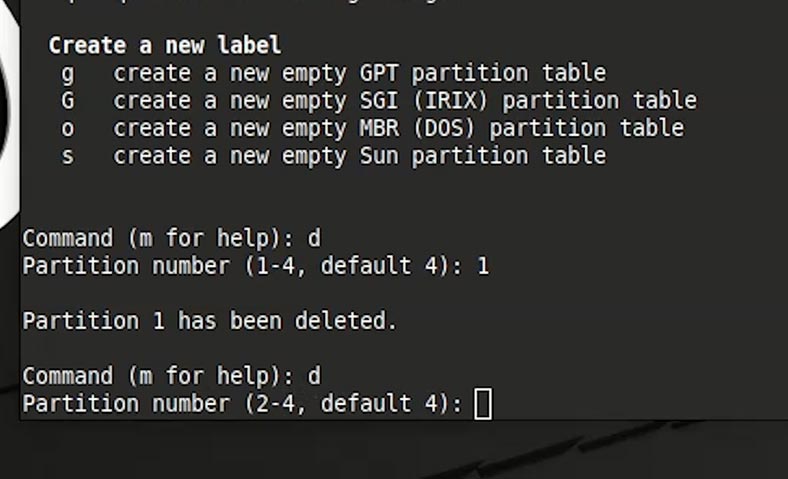
Task: Click the 'd' typed at the first command prompt
Action: coord(314,238)
